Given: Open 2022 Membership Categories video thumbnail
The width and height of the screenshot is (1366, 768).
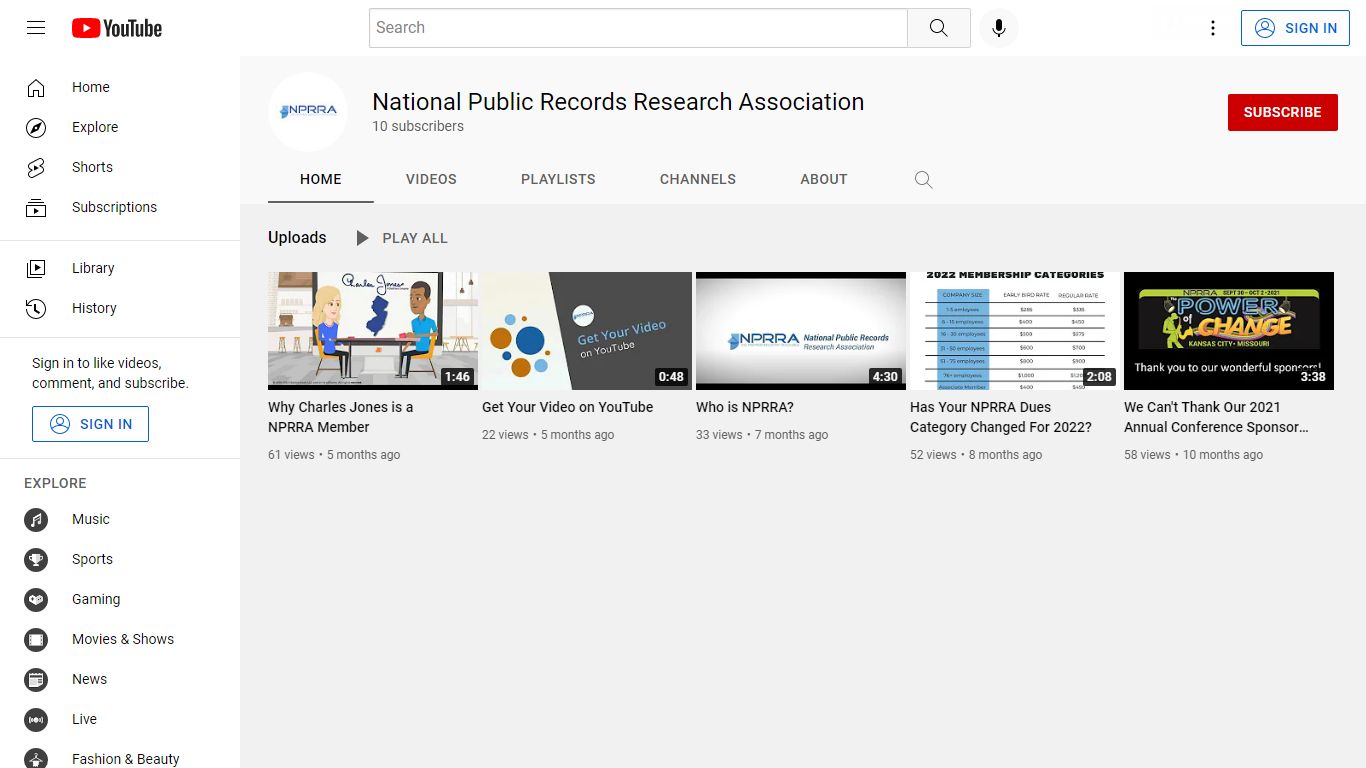Looking at the screenshot, I should coord(1015,331).
